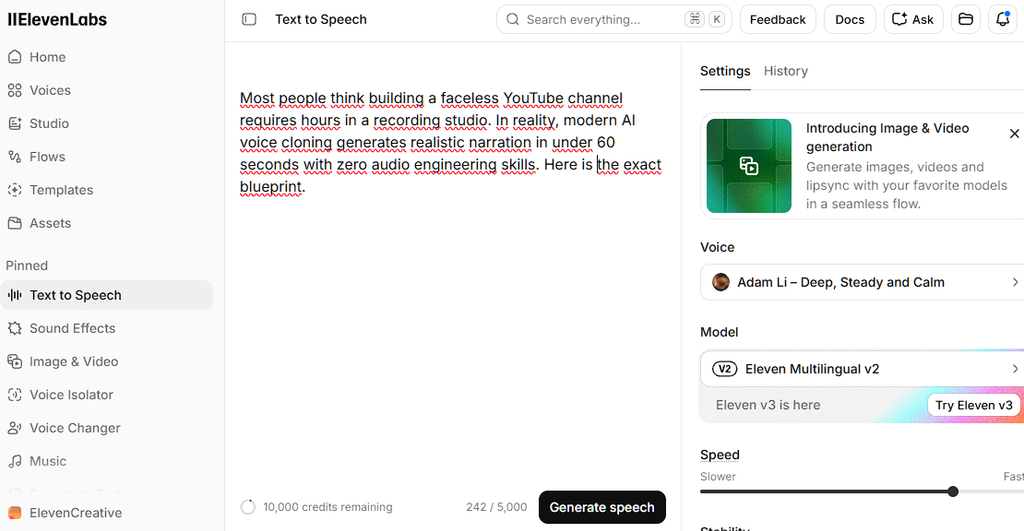Click the V2 model badge
Screen dimensions: 1024x531
724,369
